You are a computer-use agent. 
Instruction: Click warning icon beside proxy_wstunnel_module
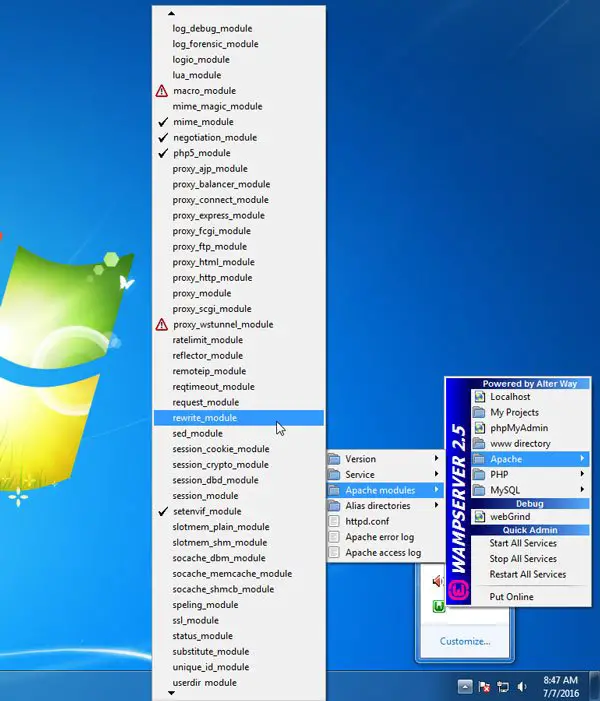point(161,325)
